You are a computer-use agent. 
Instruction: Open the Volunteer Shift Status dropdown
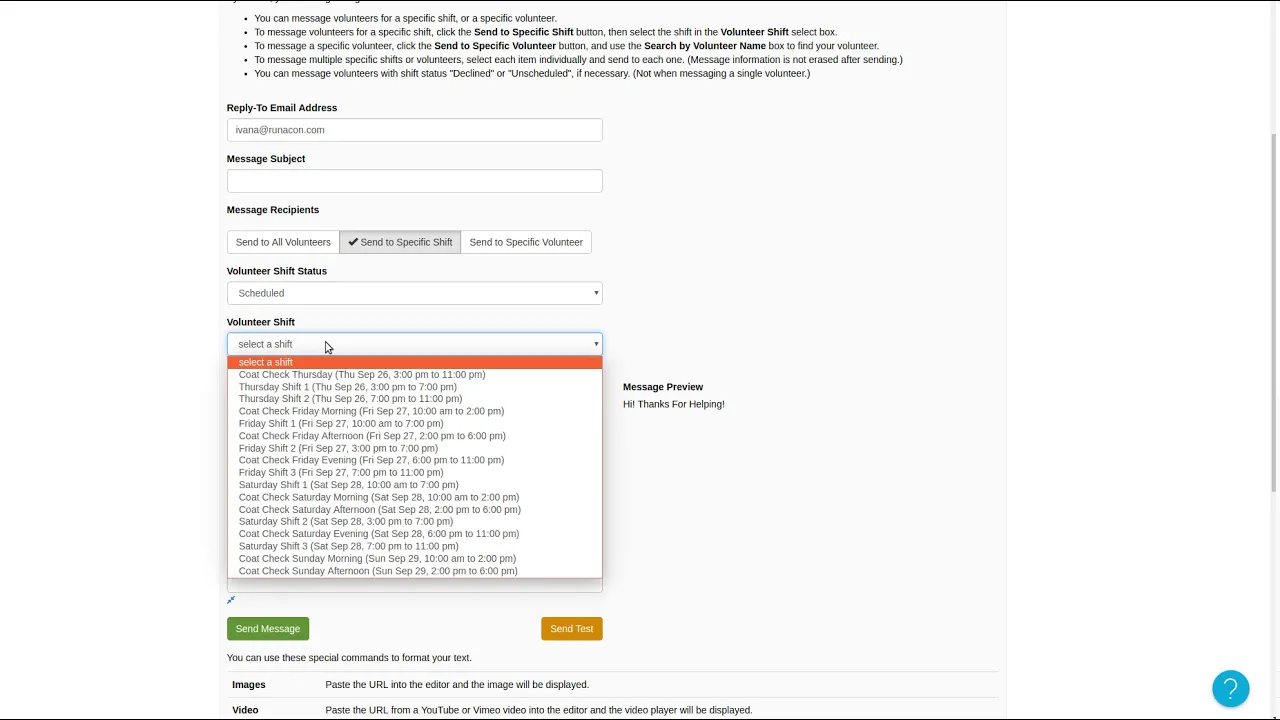tap(414, 293)
